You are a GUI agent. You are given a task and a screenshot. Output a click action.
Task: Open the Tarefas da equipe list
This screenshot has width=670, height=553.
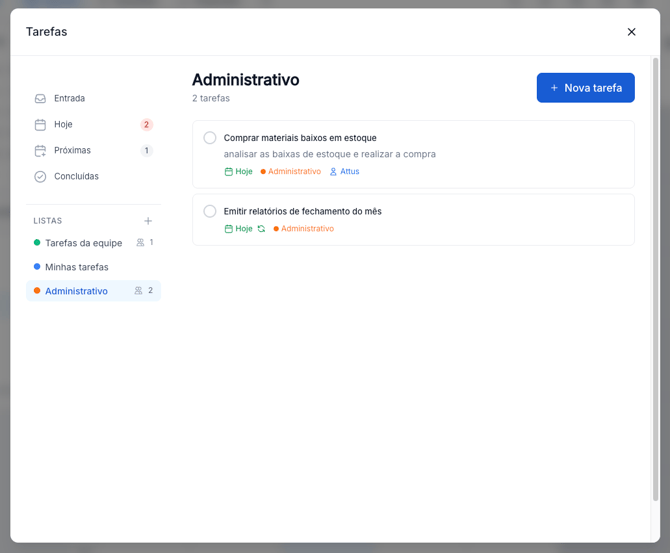click(x=83, y=243)
